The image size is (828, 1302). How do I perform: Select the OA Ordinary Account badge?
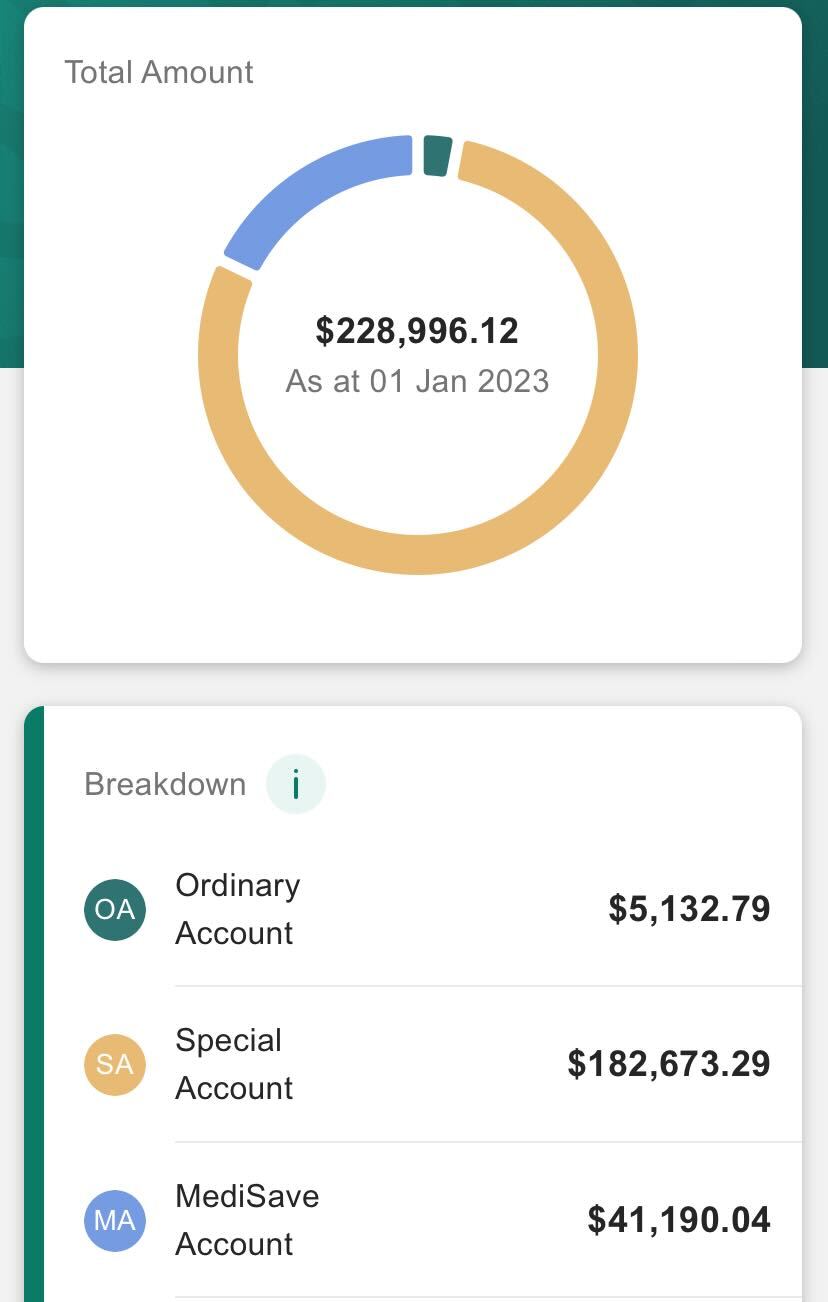(115, 909)
